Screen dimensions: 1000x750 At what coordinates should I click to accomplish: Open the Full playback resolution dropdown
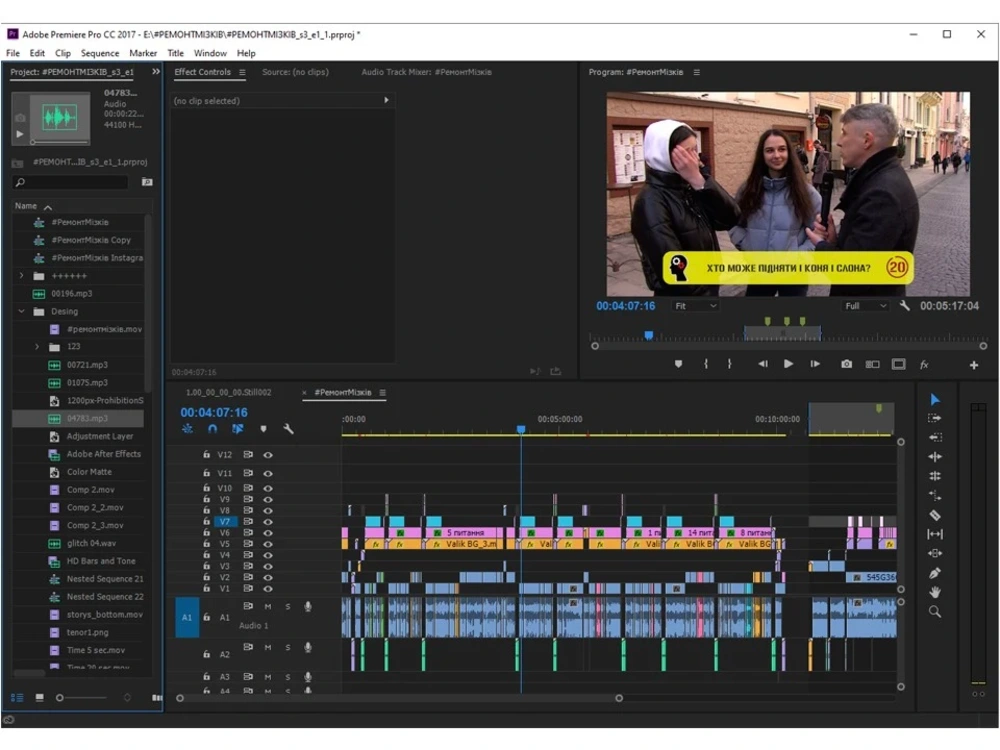coord(865,306)
